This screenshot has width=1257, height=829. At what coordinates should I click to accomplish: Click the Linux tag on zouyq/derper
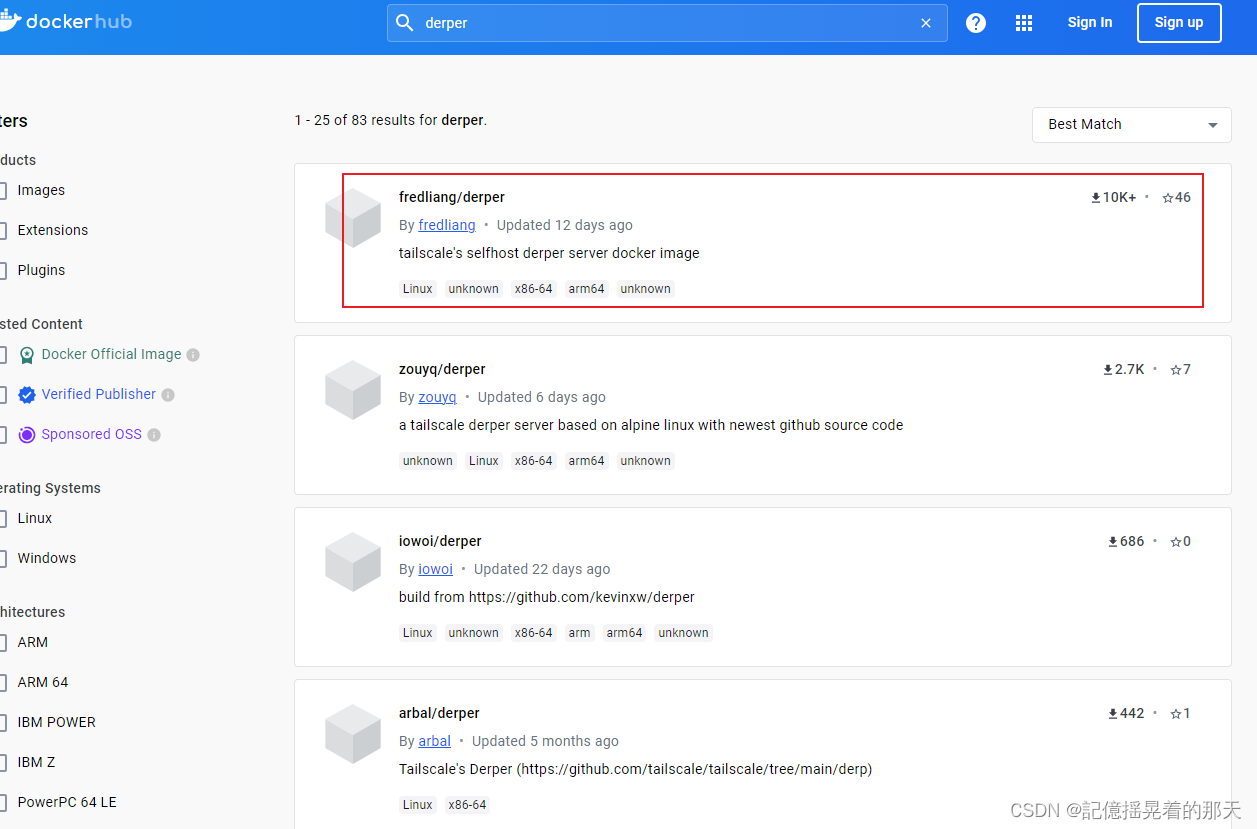coord(484,461)
